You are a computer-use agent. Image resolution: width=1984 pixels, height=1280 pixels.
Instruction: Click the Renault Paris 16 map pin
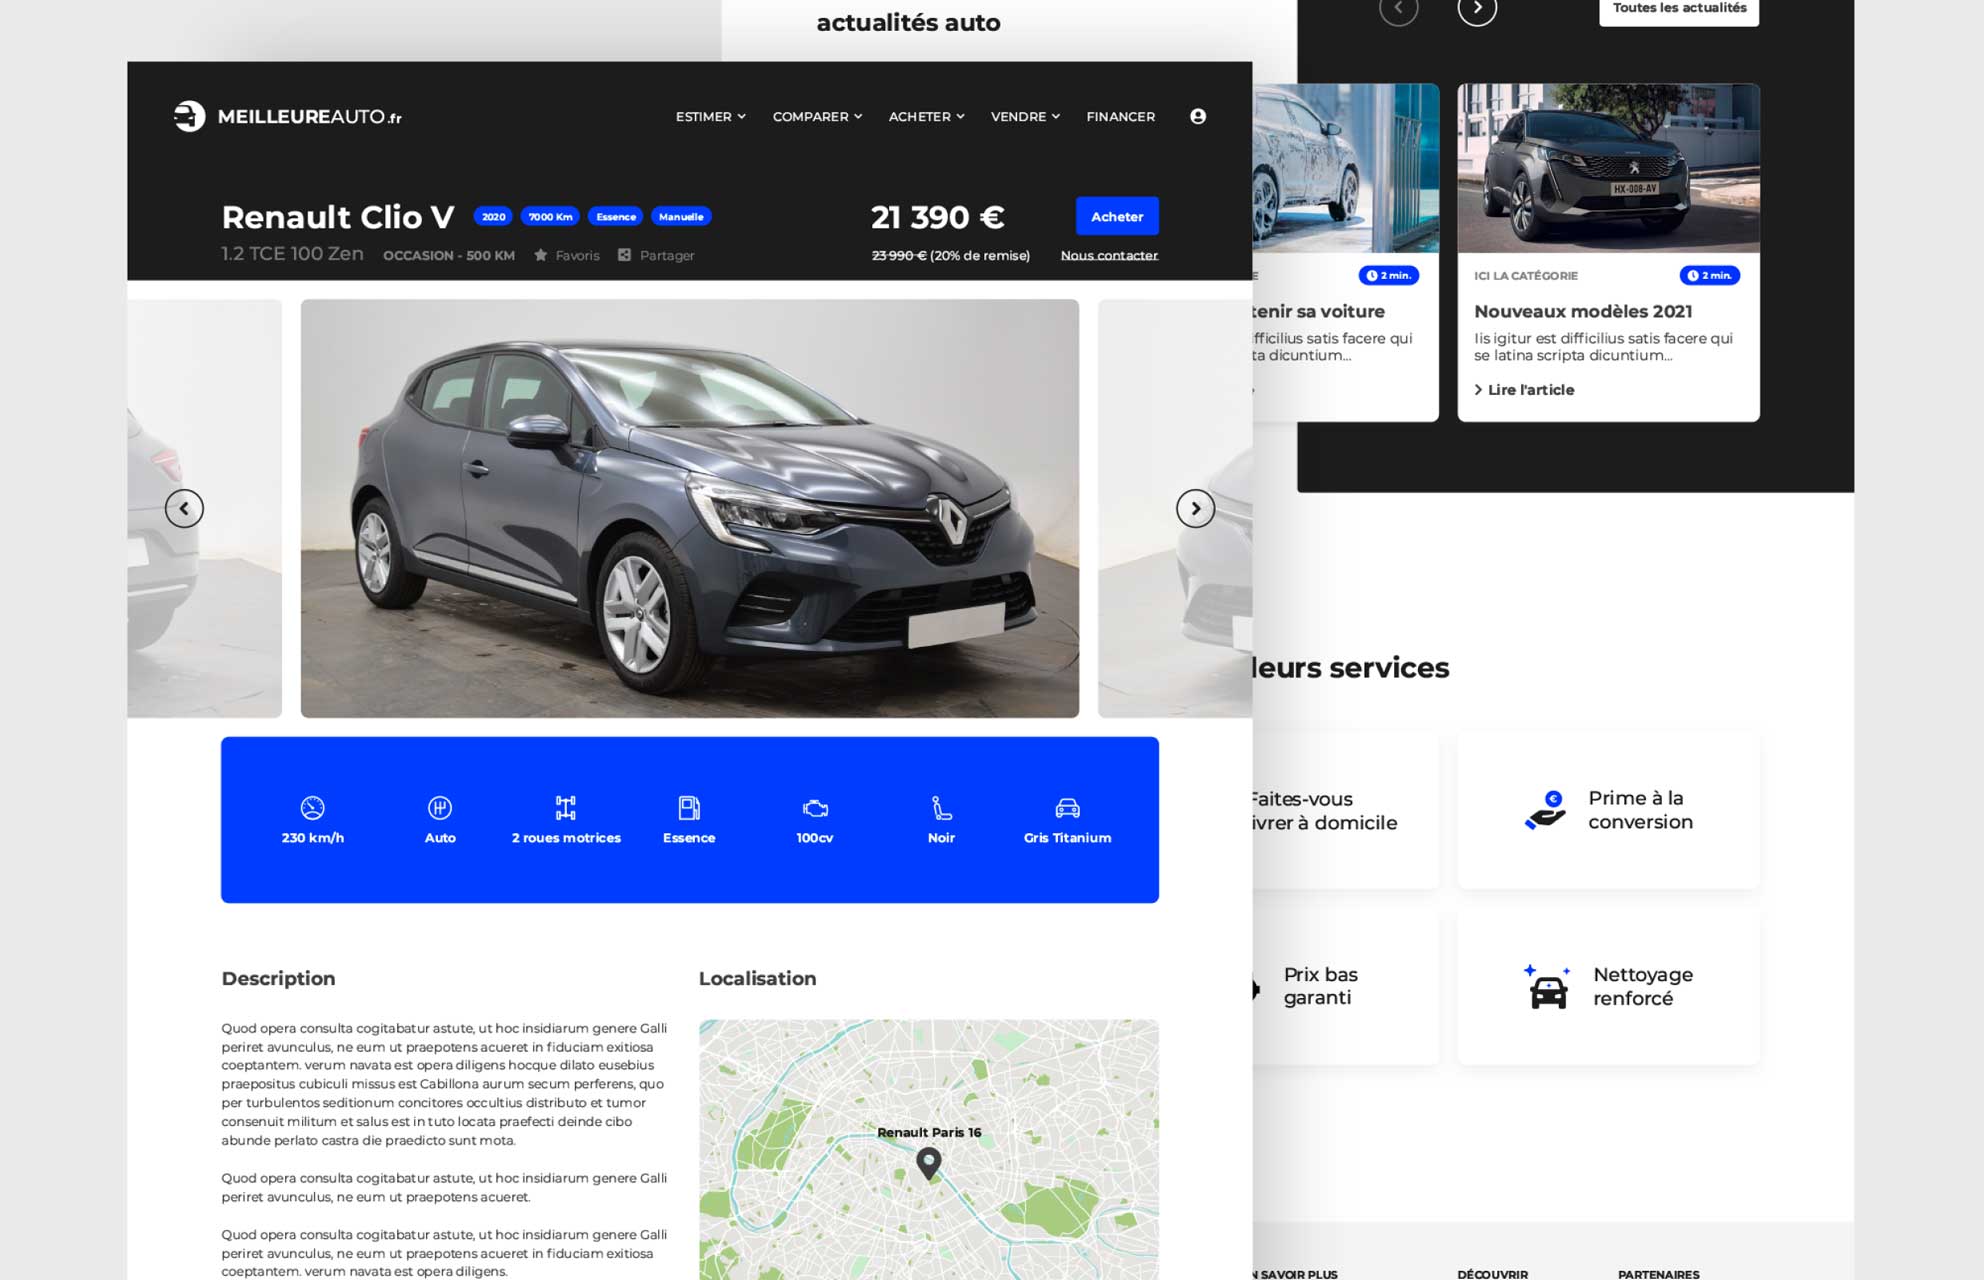929,1162
